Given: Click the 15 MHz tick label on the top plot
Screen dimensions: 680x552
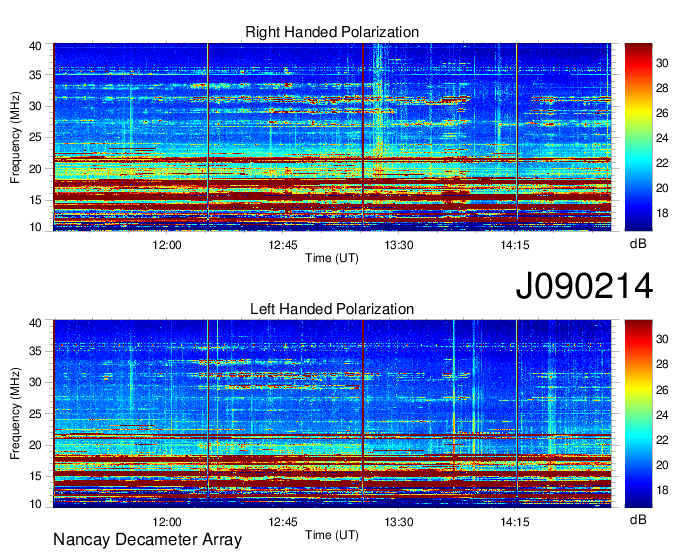Looking at the screenshot, I should click(x=35, y=200).
